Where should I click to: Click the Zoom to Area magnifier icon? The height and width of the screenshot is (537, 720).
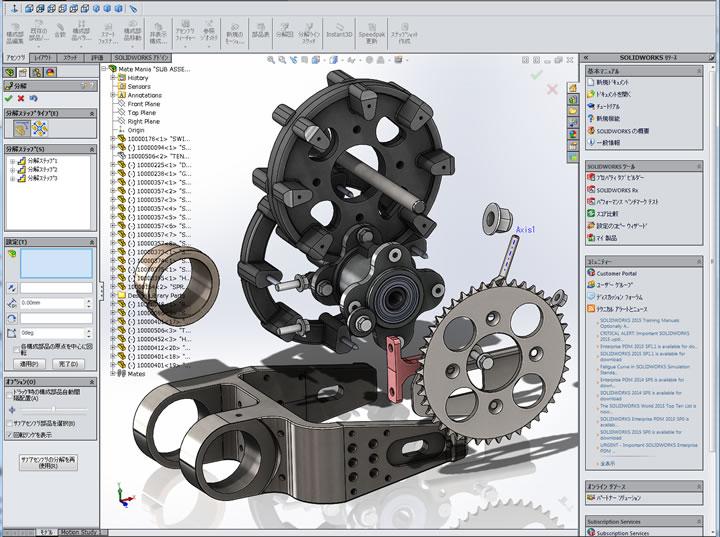click(282, 60)
